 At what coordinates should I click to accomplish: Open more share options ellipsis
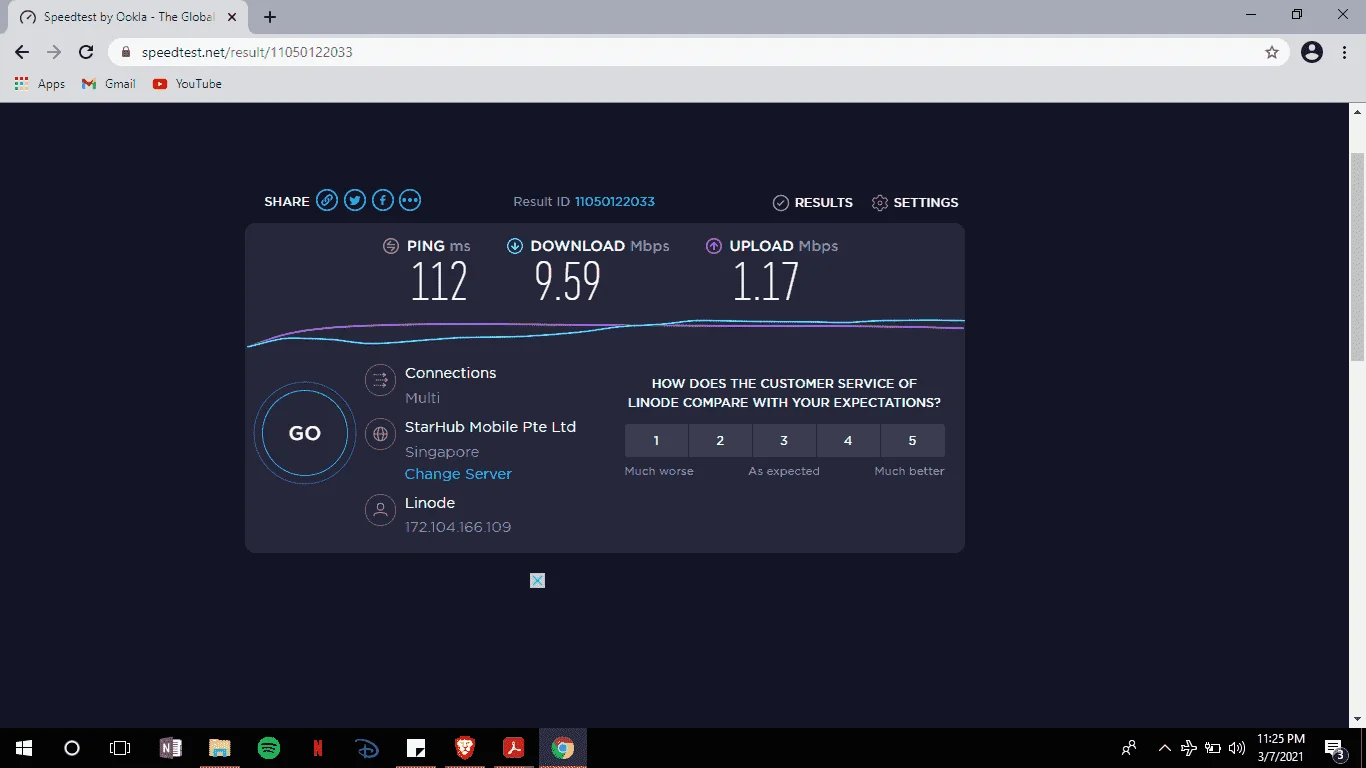[x=410, y=201]
